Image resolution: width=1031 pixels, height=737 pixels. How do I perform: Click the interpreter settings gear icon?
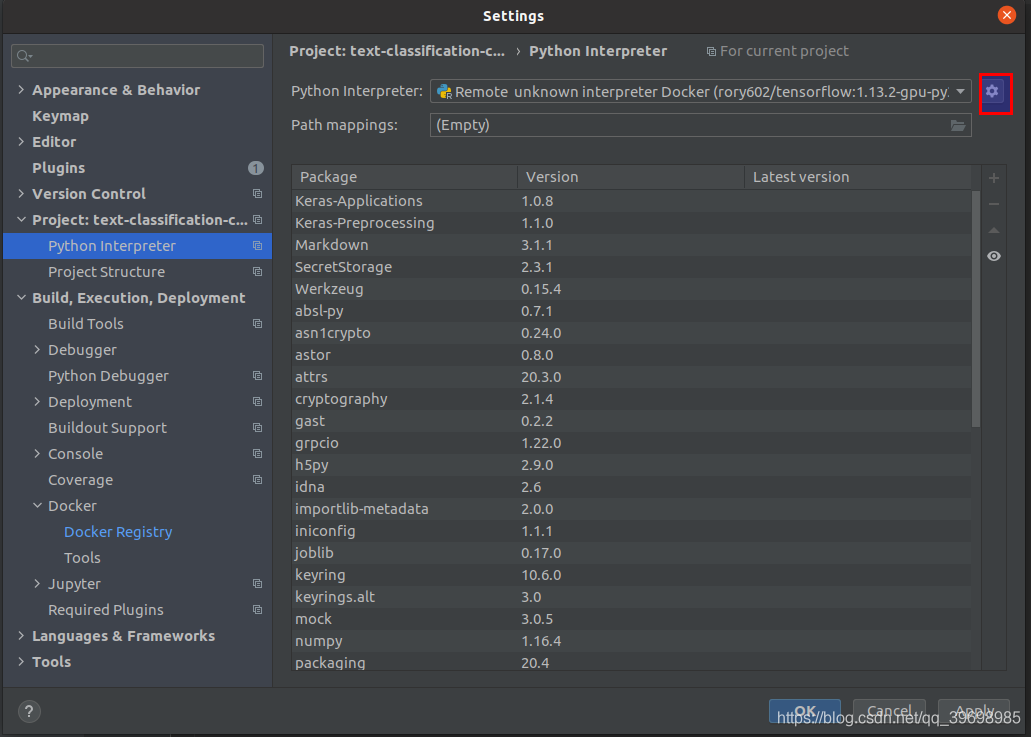click(x=992, y=92)
